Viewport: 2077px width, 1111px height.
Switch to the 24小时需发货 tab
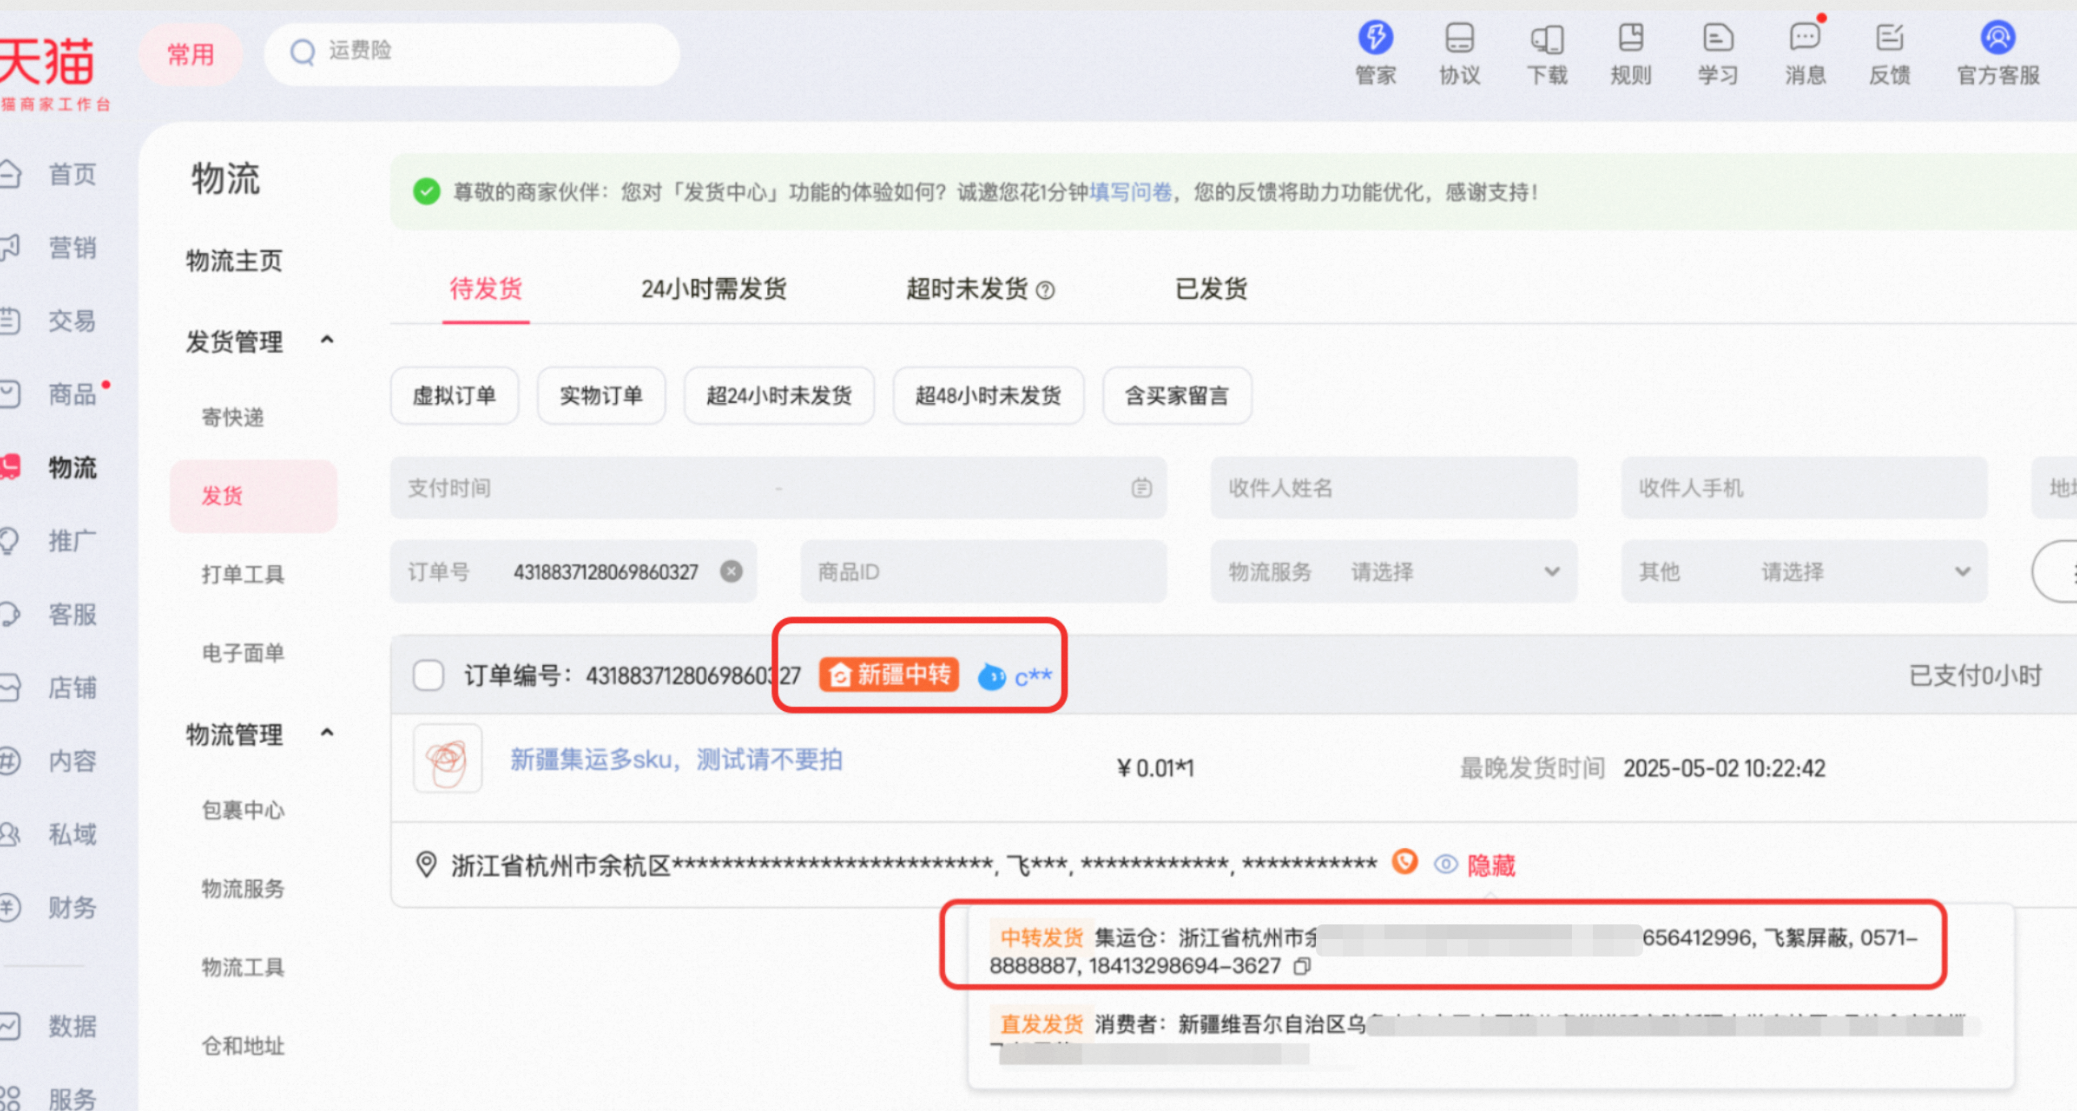(x=714, y=289)
